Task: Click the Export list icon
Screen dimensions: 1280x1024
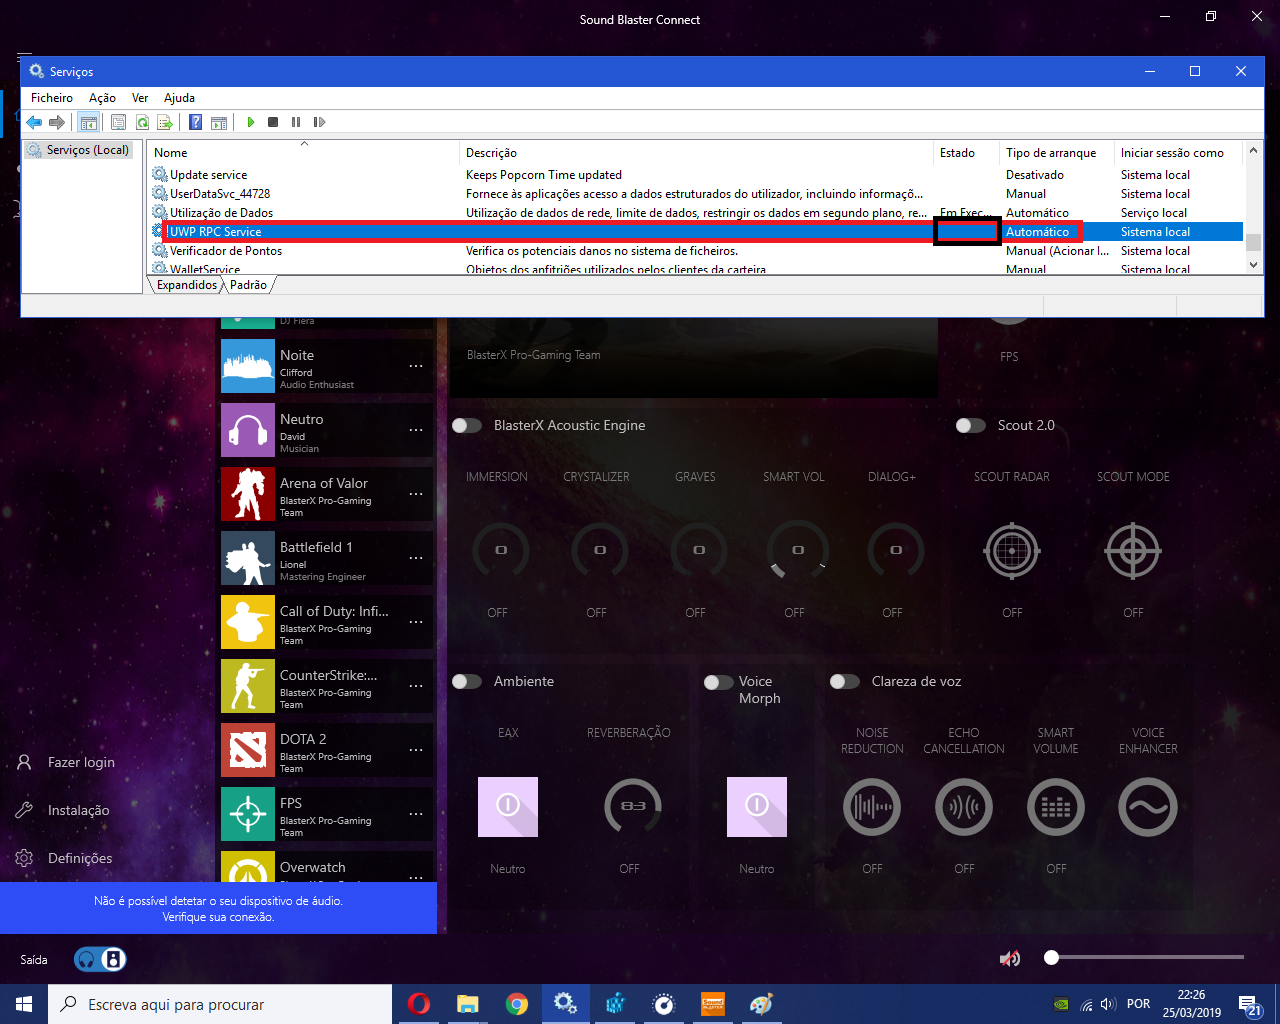Action: pyautogui.click(x=165, y=122)
